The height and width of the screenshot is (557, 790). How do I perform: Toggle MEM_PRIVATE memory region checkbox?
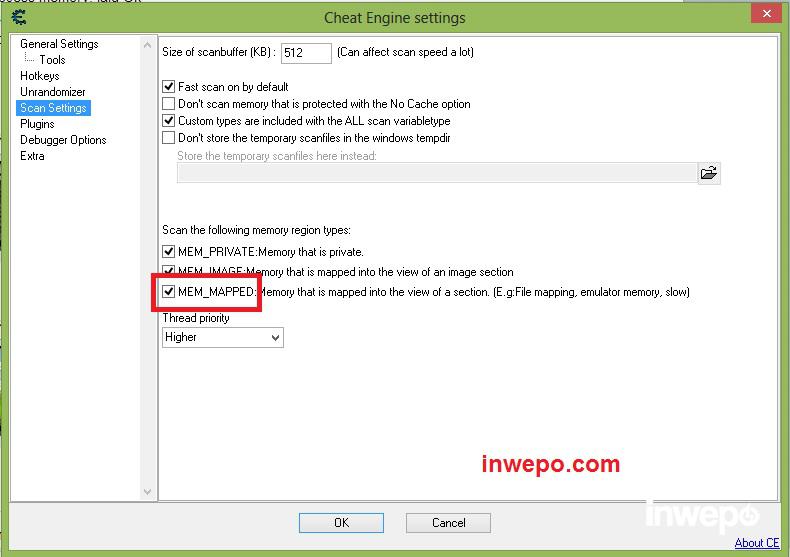click(x=168, y=251)
